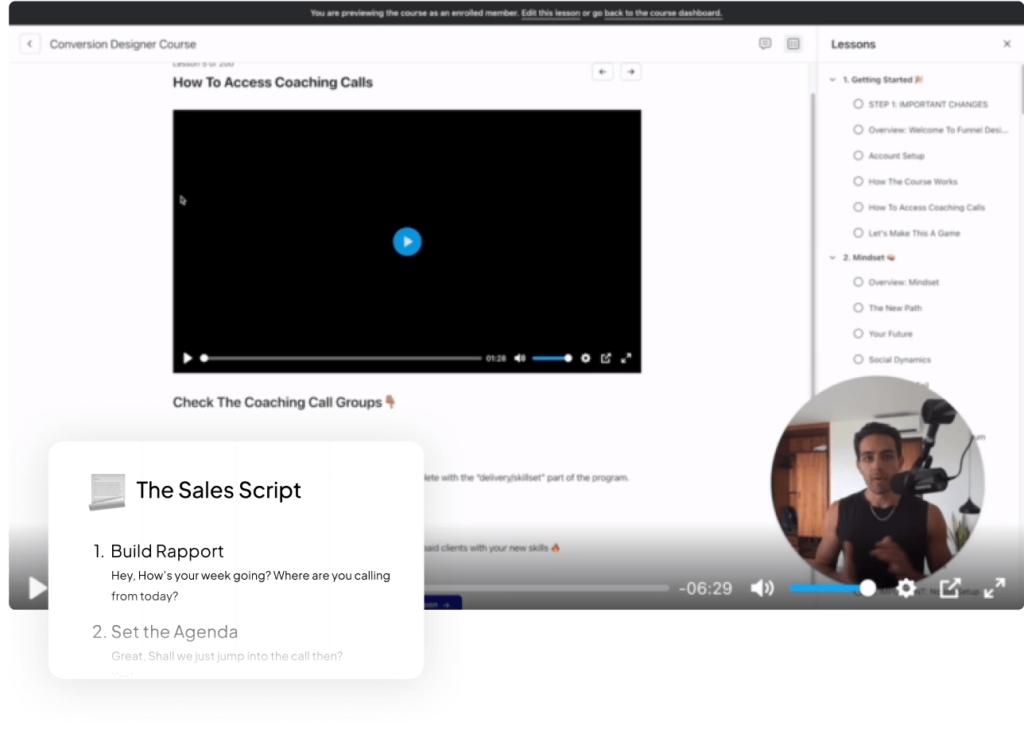Collapse the 2. Mindset section
This screenshot has height=730, width=1024.
pos(832,257)
